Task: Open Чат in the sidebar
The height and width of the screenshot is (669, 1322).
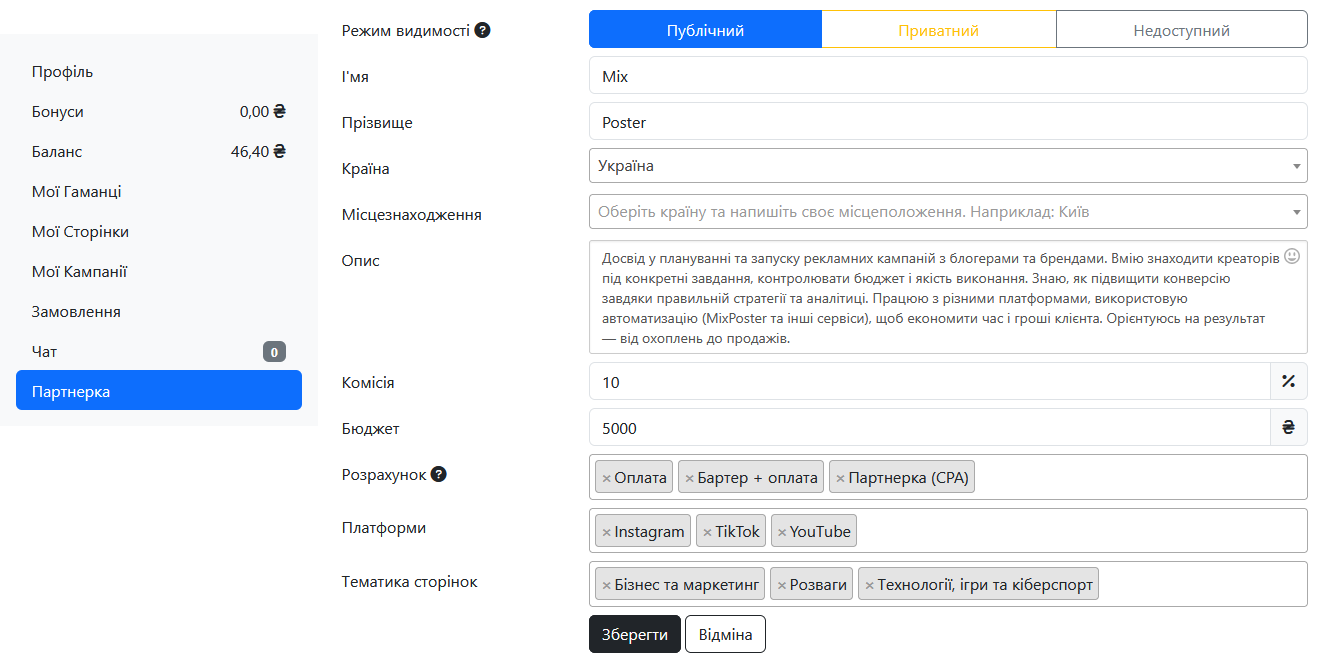Action: pos(45,352)
